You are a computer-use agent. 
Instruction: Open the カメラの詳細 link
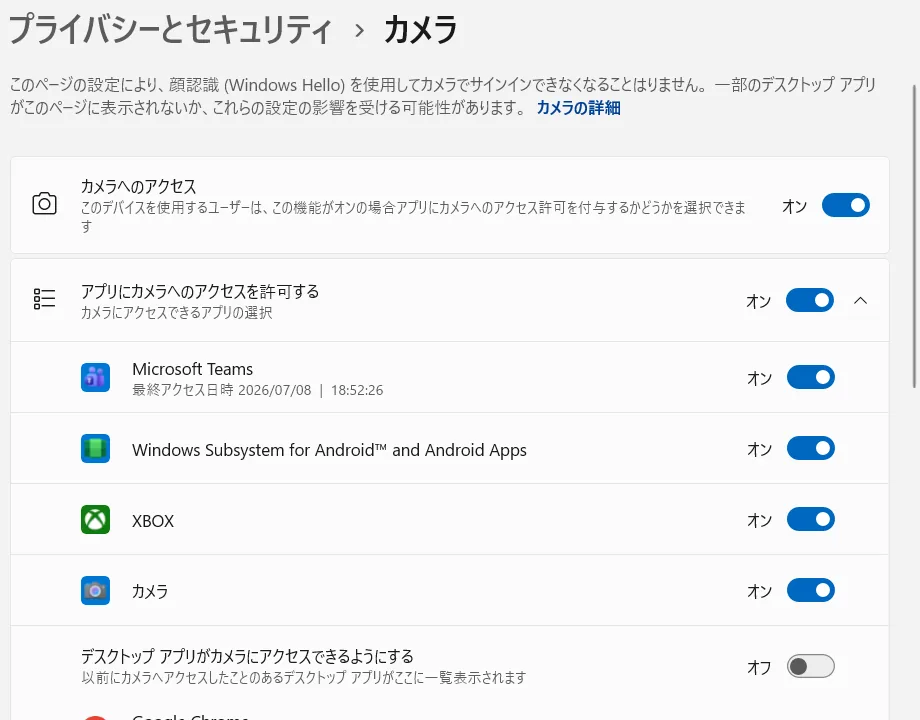coord(579,108)
